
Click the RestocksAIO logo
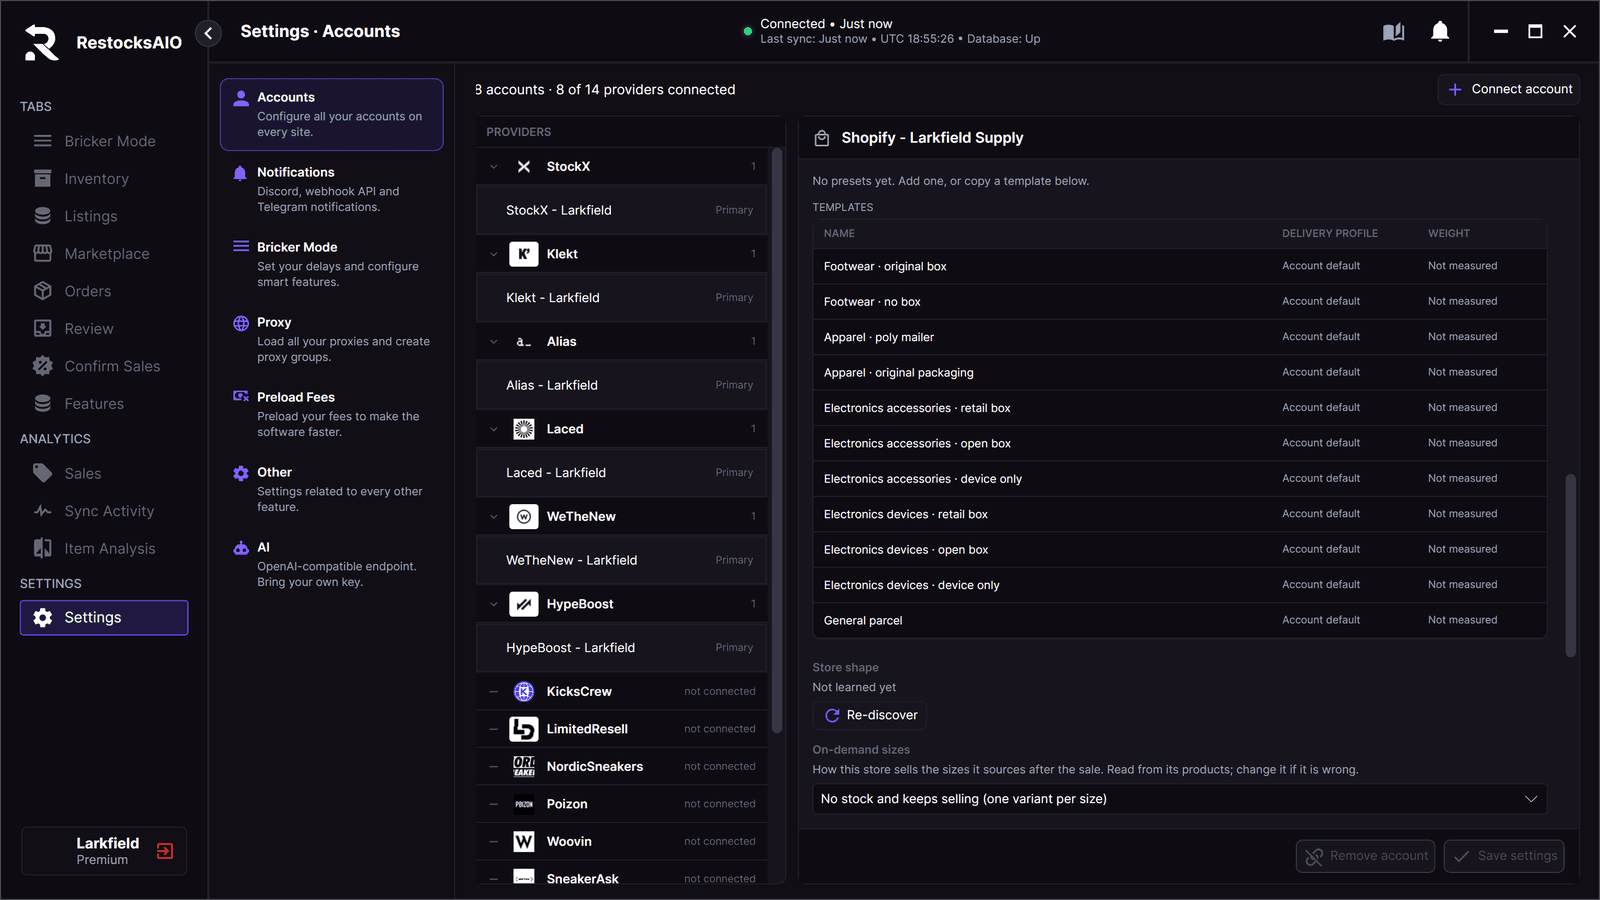(41, 42)
